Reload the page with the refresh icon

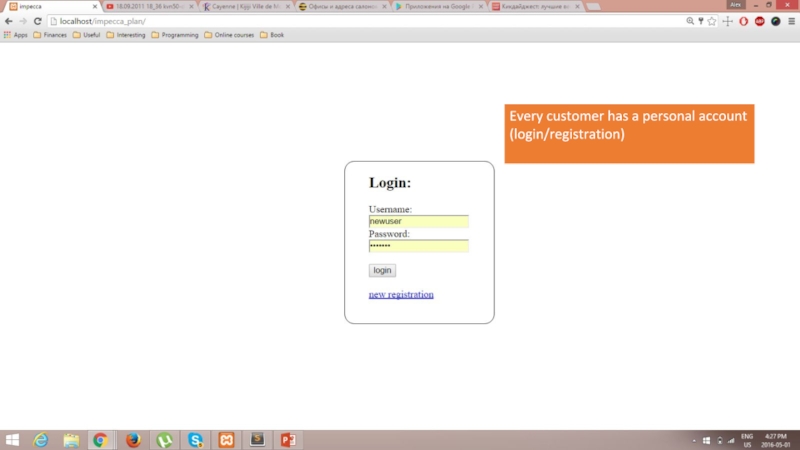[x=37, y=20]
